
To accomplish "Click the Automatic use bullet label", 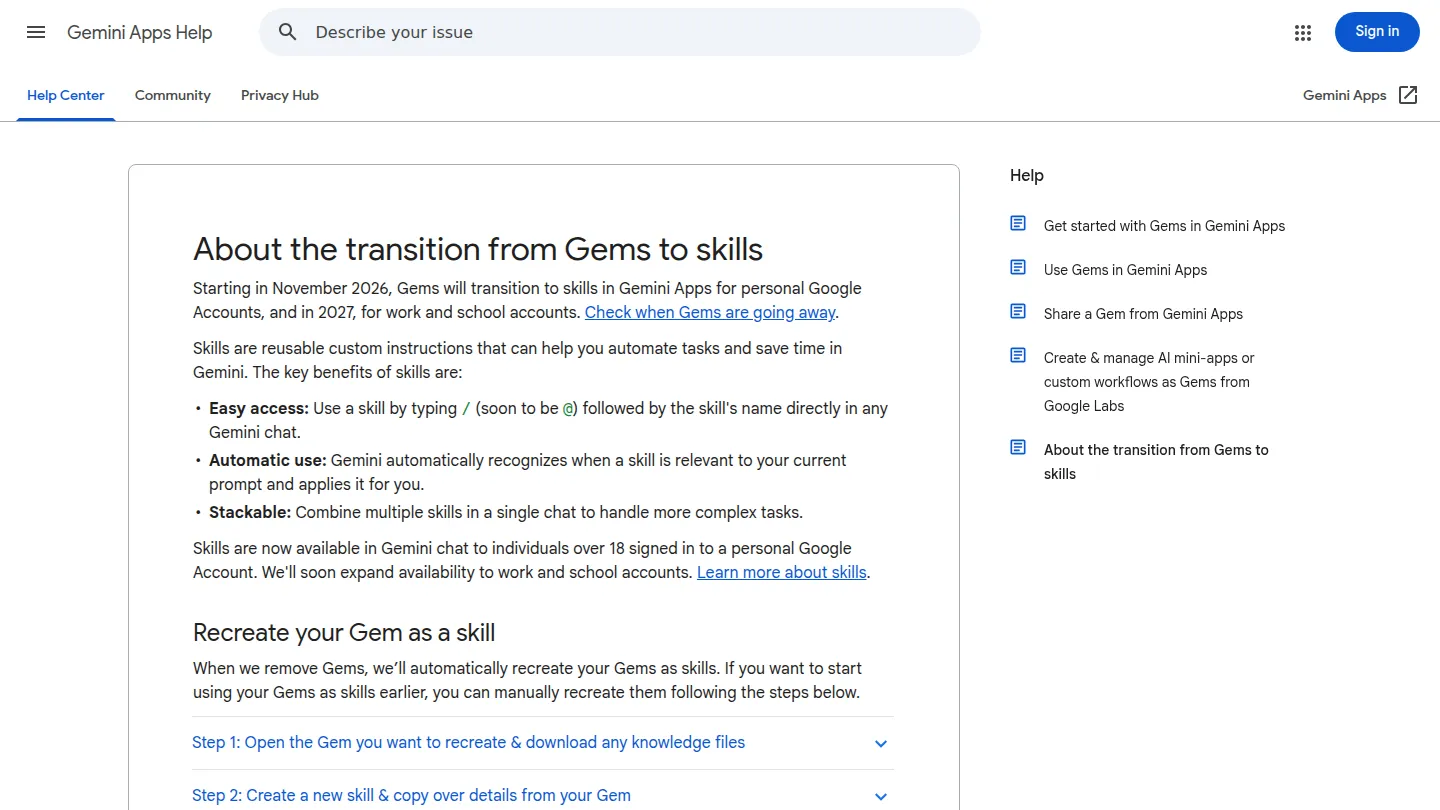I will point(268,460).
